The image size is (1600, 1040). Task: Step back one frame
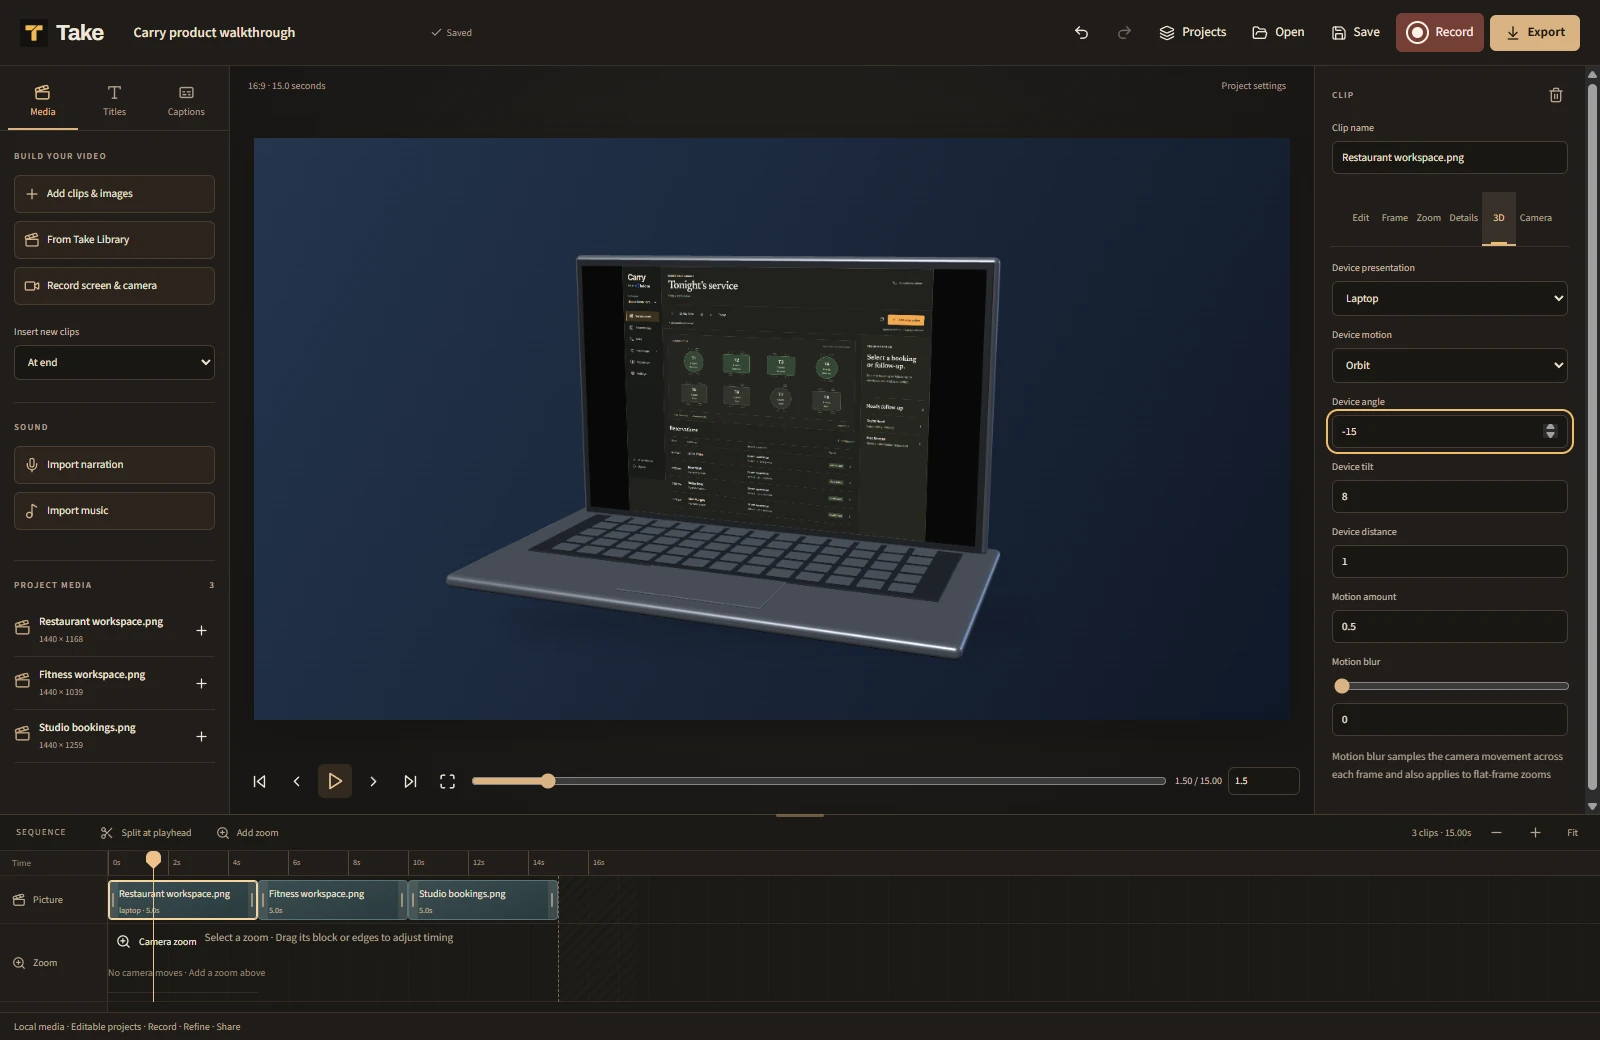click(296, 781)
